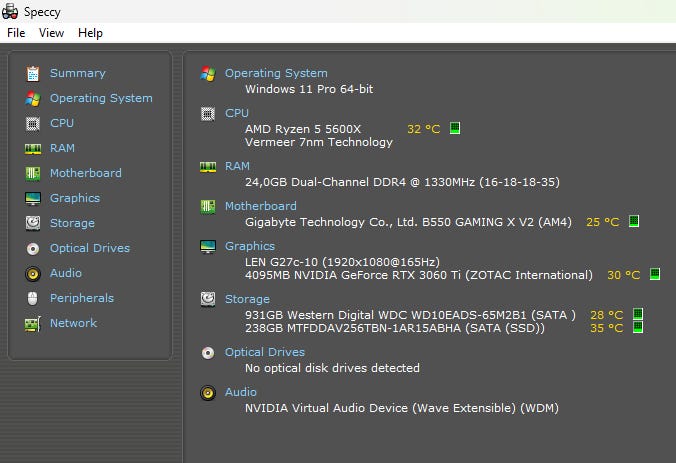676x463 pixels.
Task: Click the GPU temperature indicator beside 30 °C
Action: [x=655, y=274]
